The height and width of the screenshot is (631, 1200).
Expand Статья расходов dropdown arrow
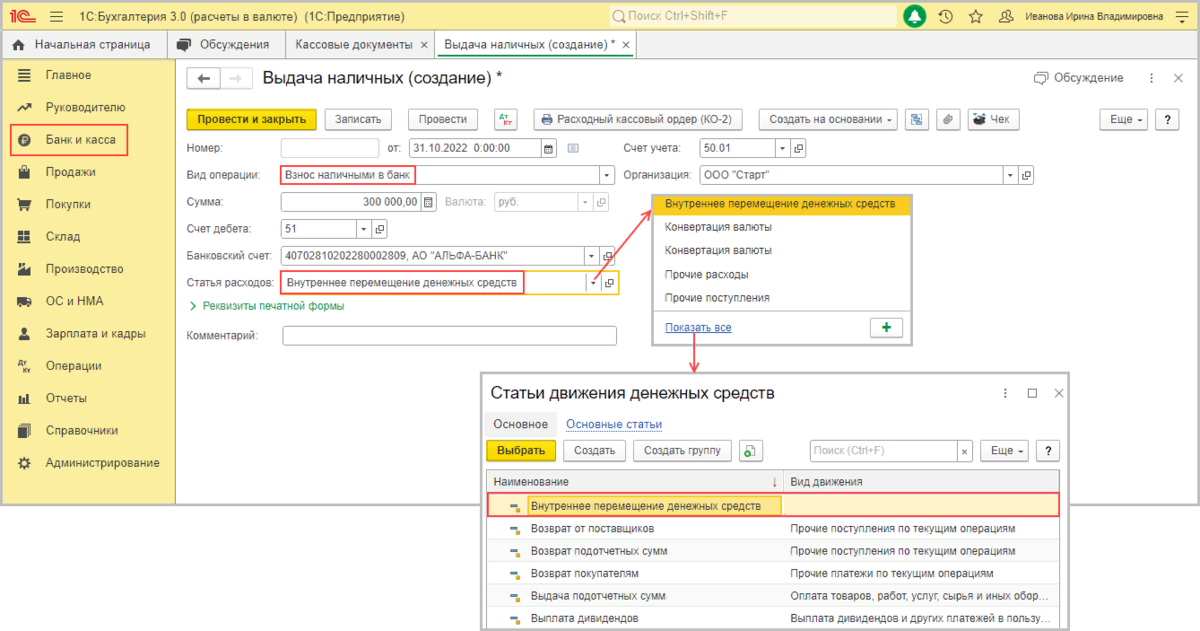593,283
